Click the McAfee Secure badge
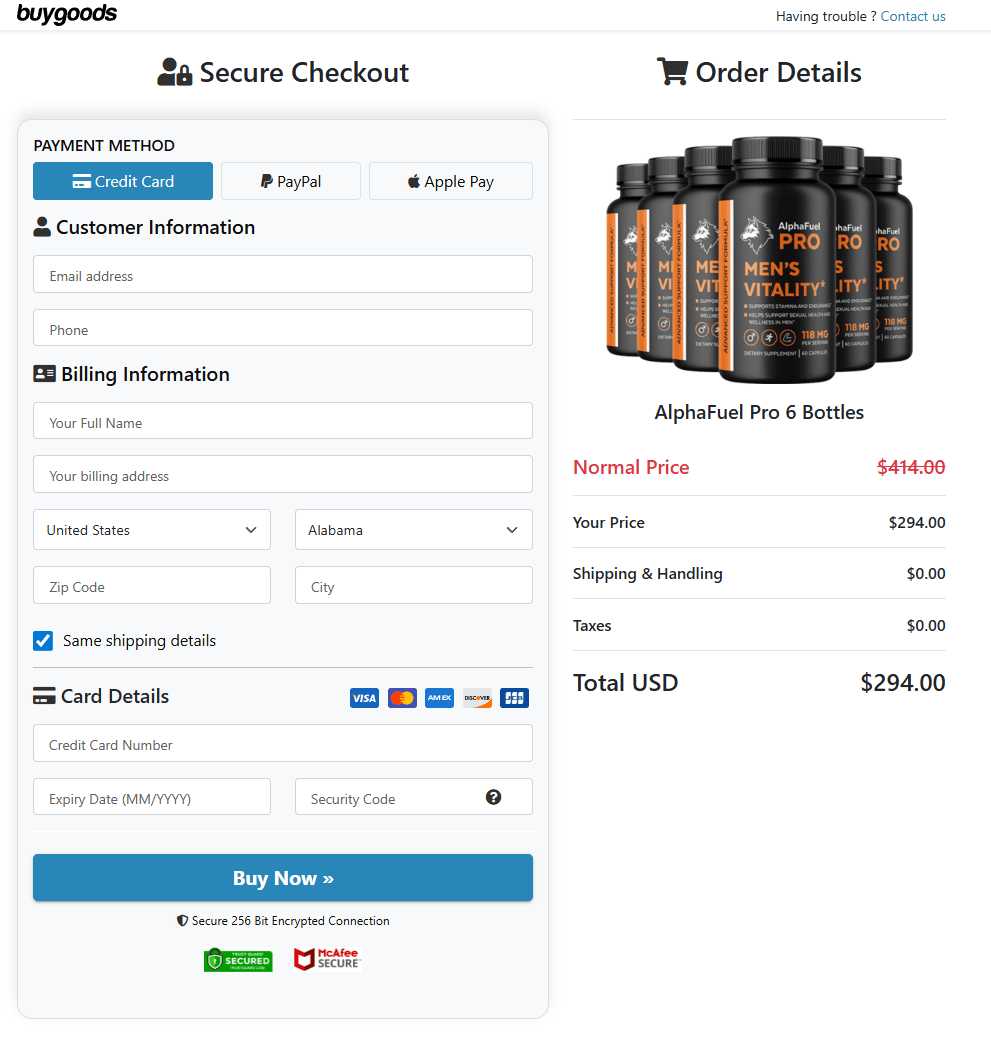The image size is (991, 1037). (x=327, y=958)
